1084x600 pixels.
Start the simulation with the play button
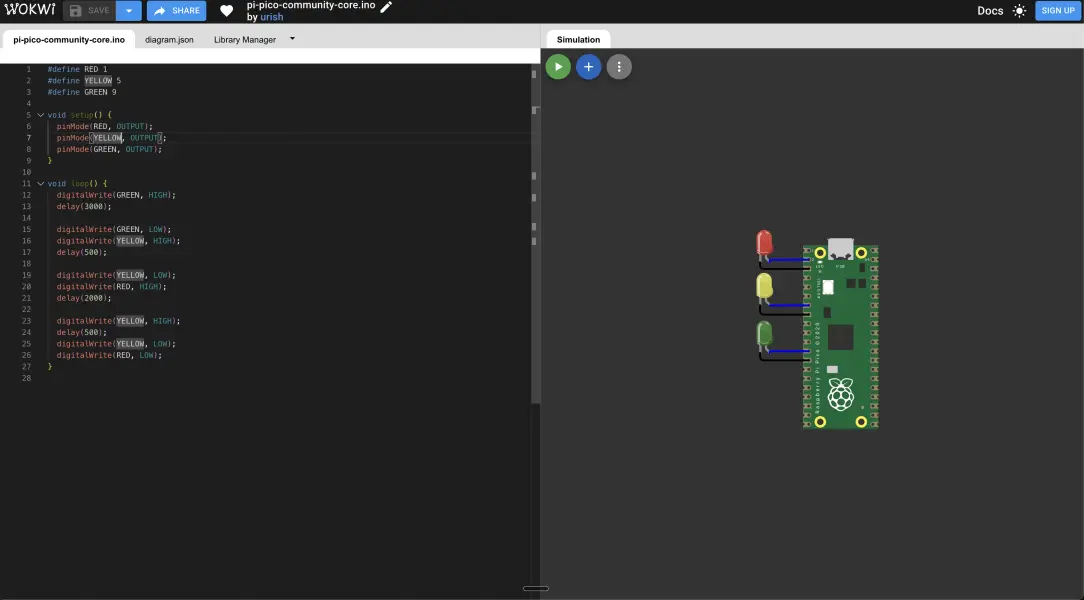pyautogui.click(x=558, y=66)
